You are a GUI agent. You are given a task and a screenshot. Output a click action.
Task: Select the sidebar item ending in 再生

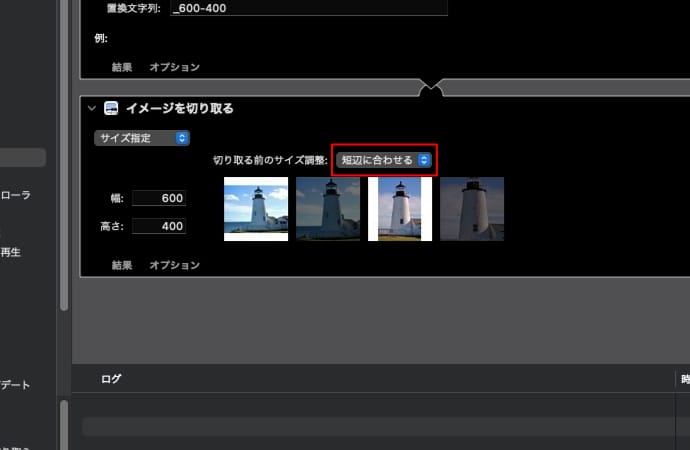pyautogui.click(x=12, y=253)
